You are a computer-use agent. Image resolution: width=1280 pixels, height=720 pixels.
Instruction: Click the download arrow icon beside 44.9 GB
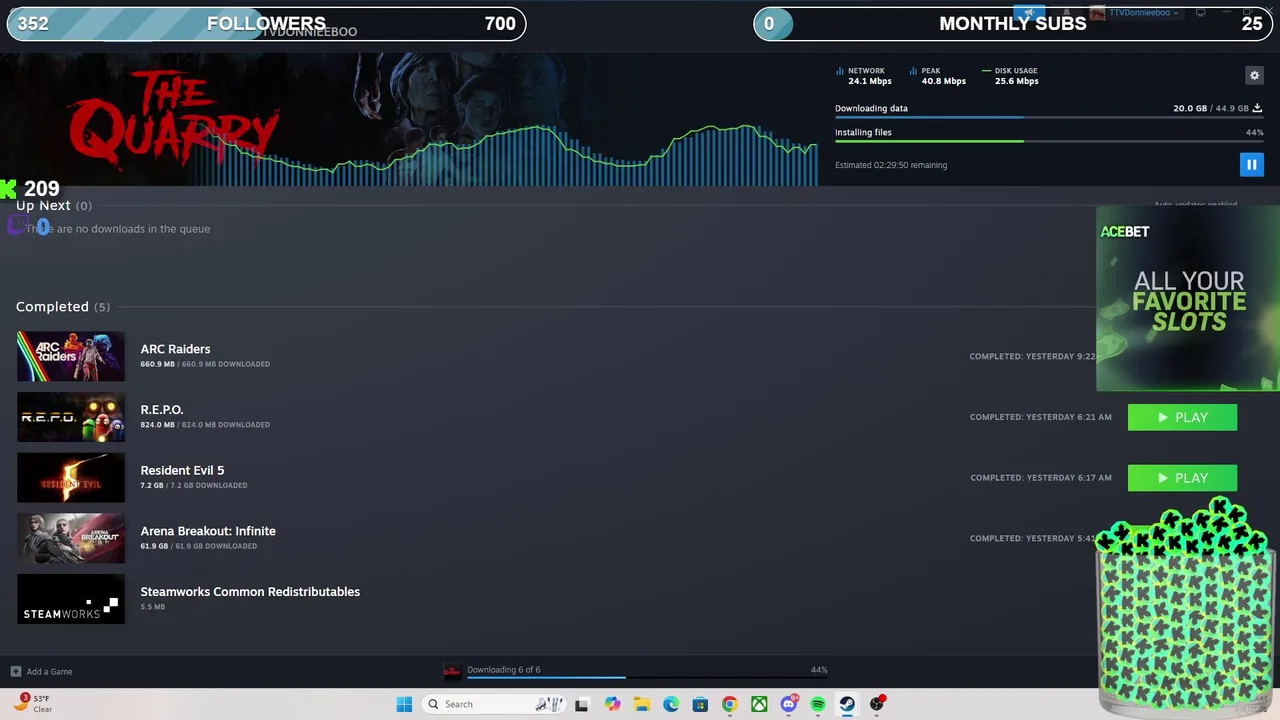tap(1257, 108)
